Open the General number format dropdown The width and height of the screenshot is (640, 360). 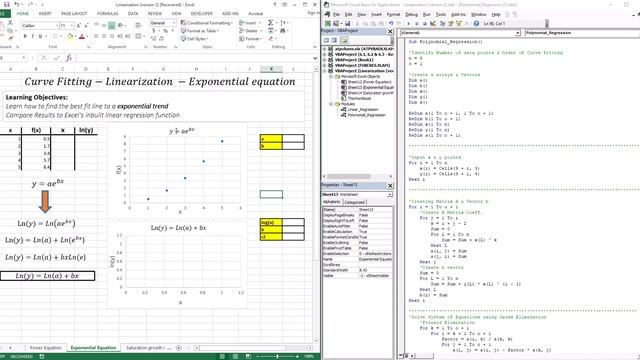click(x=173, y=23)
